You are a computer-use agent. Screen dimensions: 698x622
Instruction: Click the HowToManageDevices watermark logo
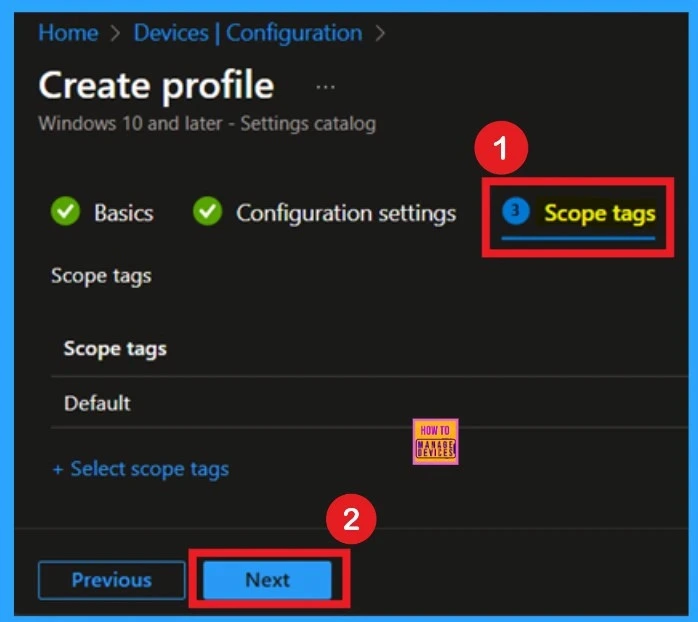(434, 441)
